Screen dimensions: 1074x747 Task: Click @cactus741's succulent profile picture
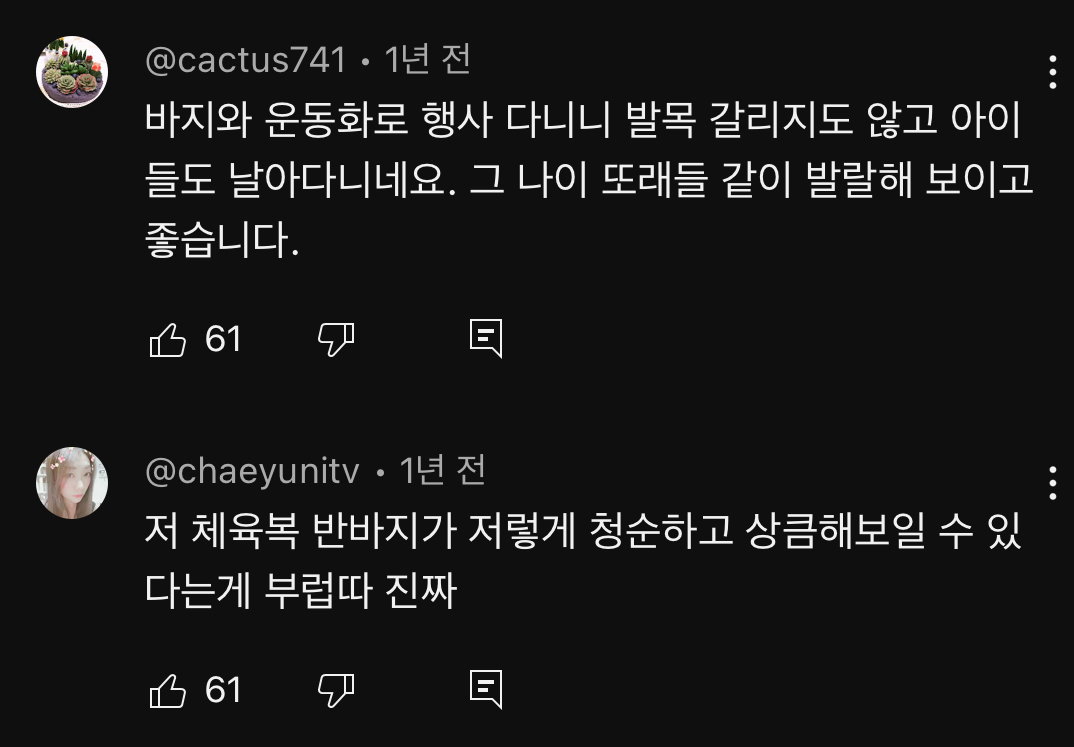(x=73, y=70)
